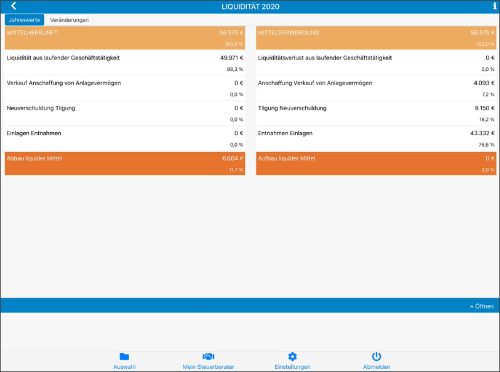Tap the Abmelden power icon
This screenshot has width=500, height=372.
pos(376,356)
